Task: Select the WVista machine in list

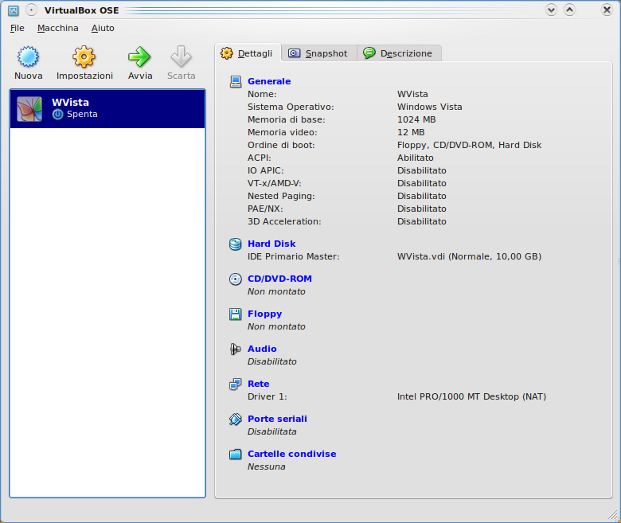Action: coord(107,108)
